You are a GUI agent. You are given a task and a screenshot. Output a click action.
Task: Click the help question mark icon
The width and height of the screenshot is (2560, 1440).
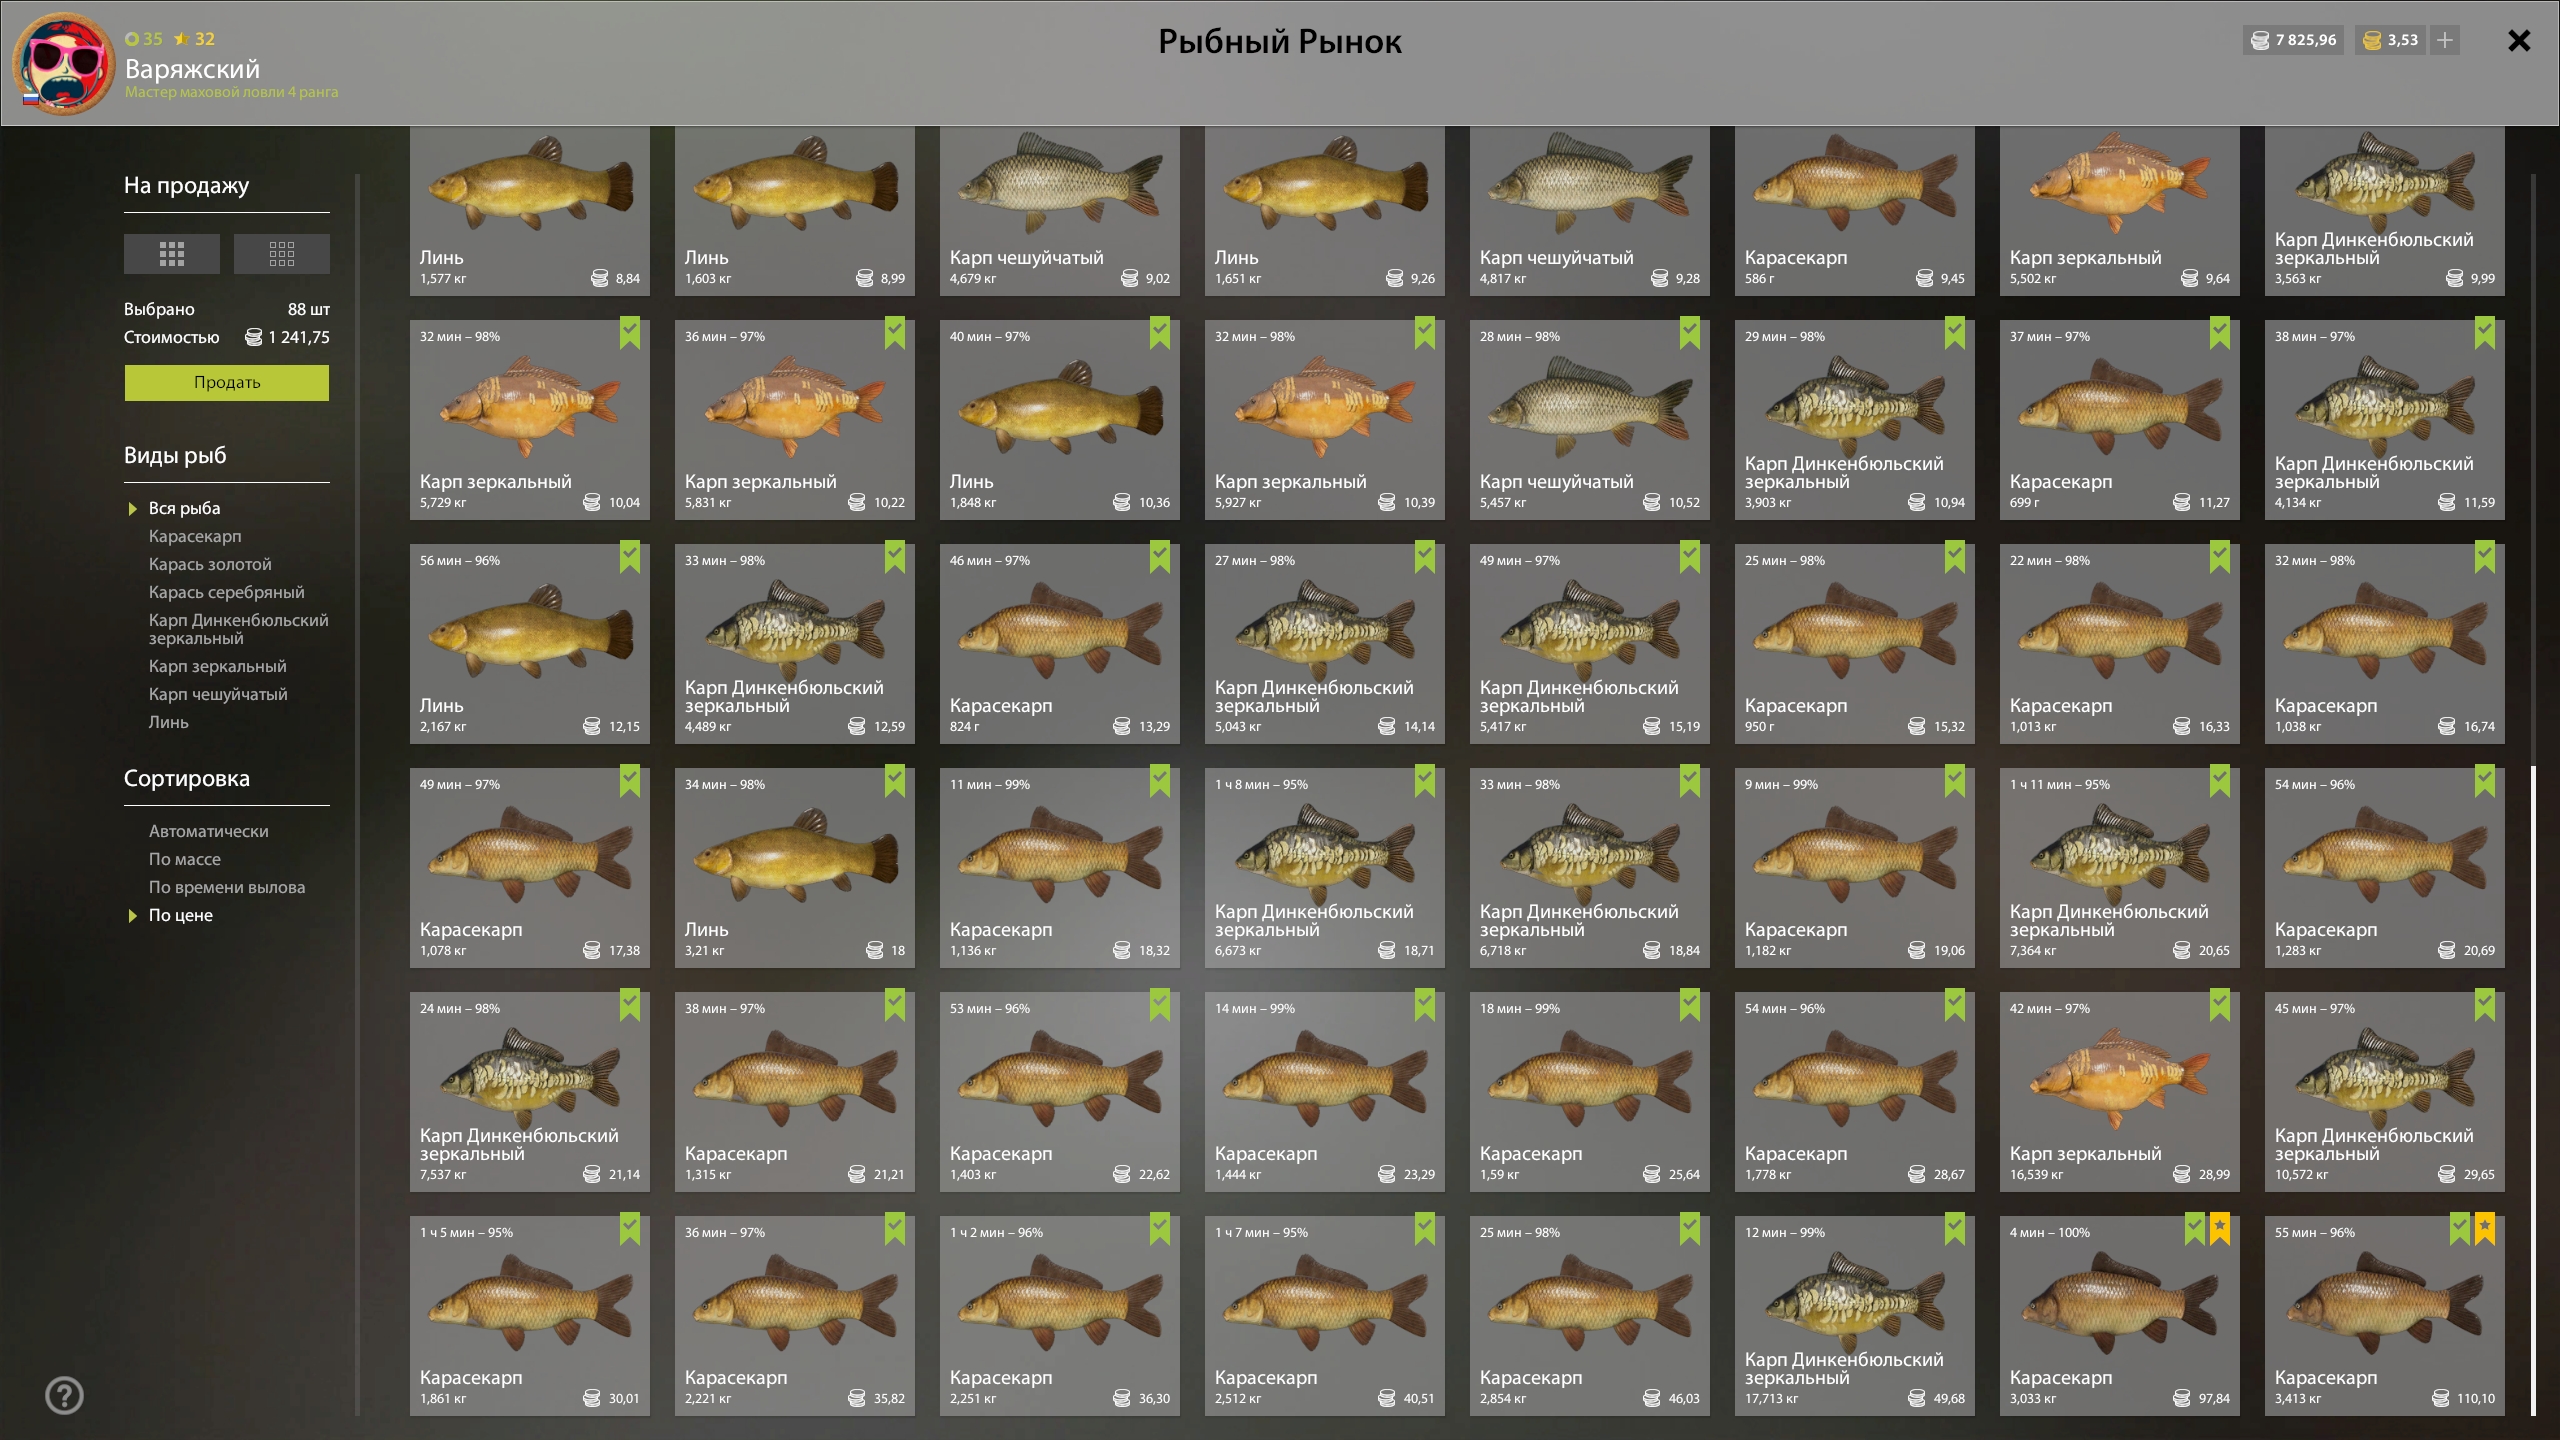65,1395
